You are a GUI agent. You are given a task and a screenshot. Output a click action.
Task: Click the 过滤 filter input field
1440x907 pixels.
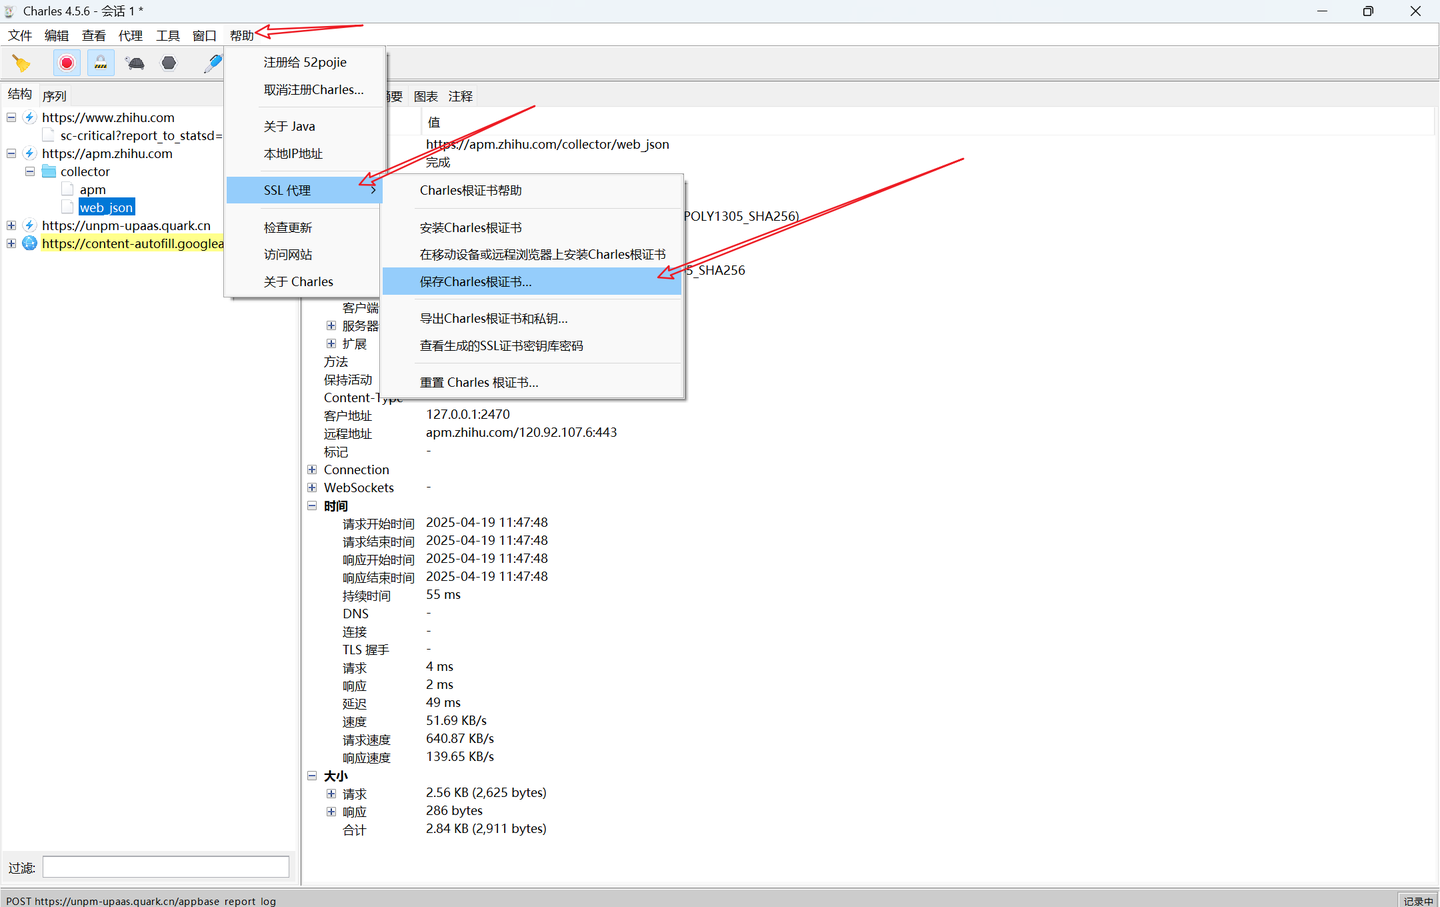click(166, 867)
